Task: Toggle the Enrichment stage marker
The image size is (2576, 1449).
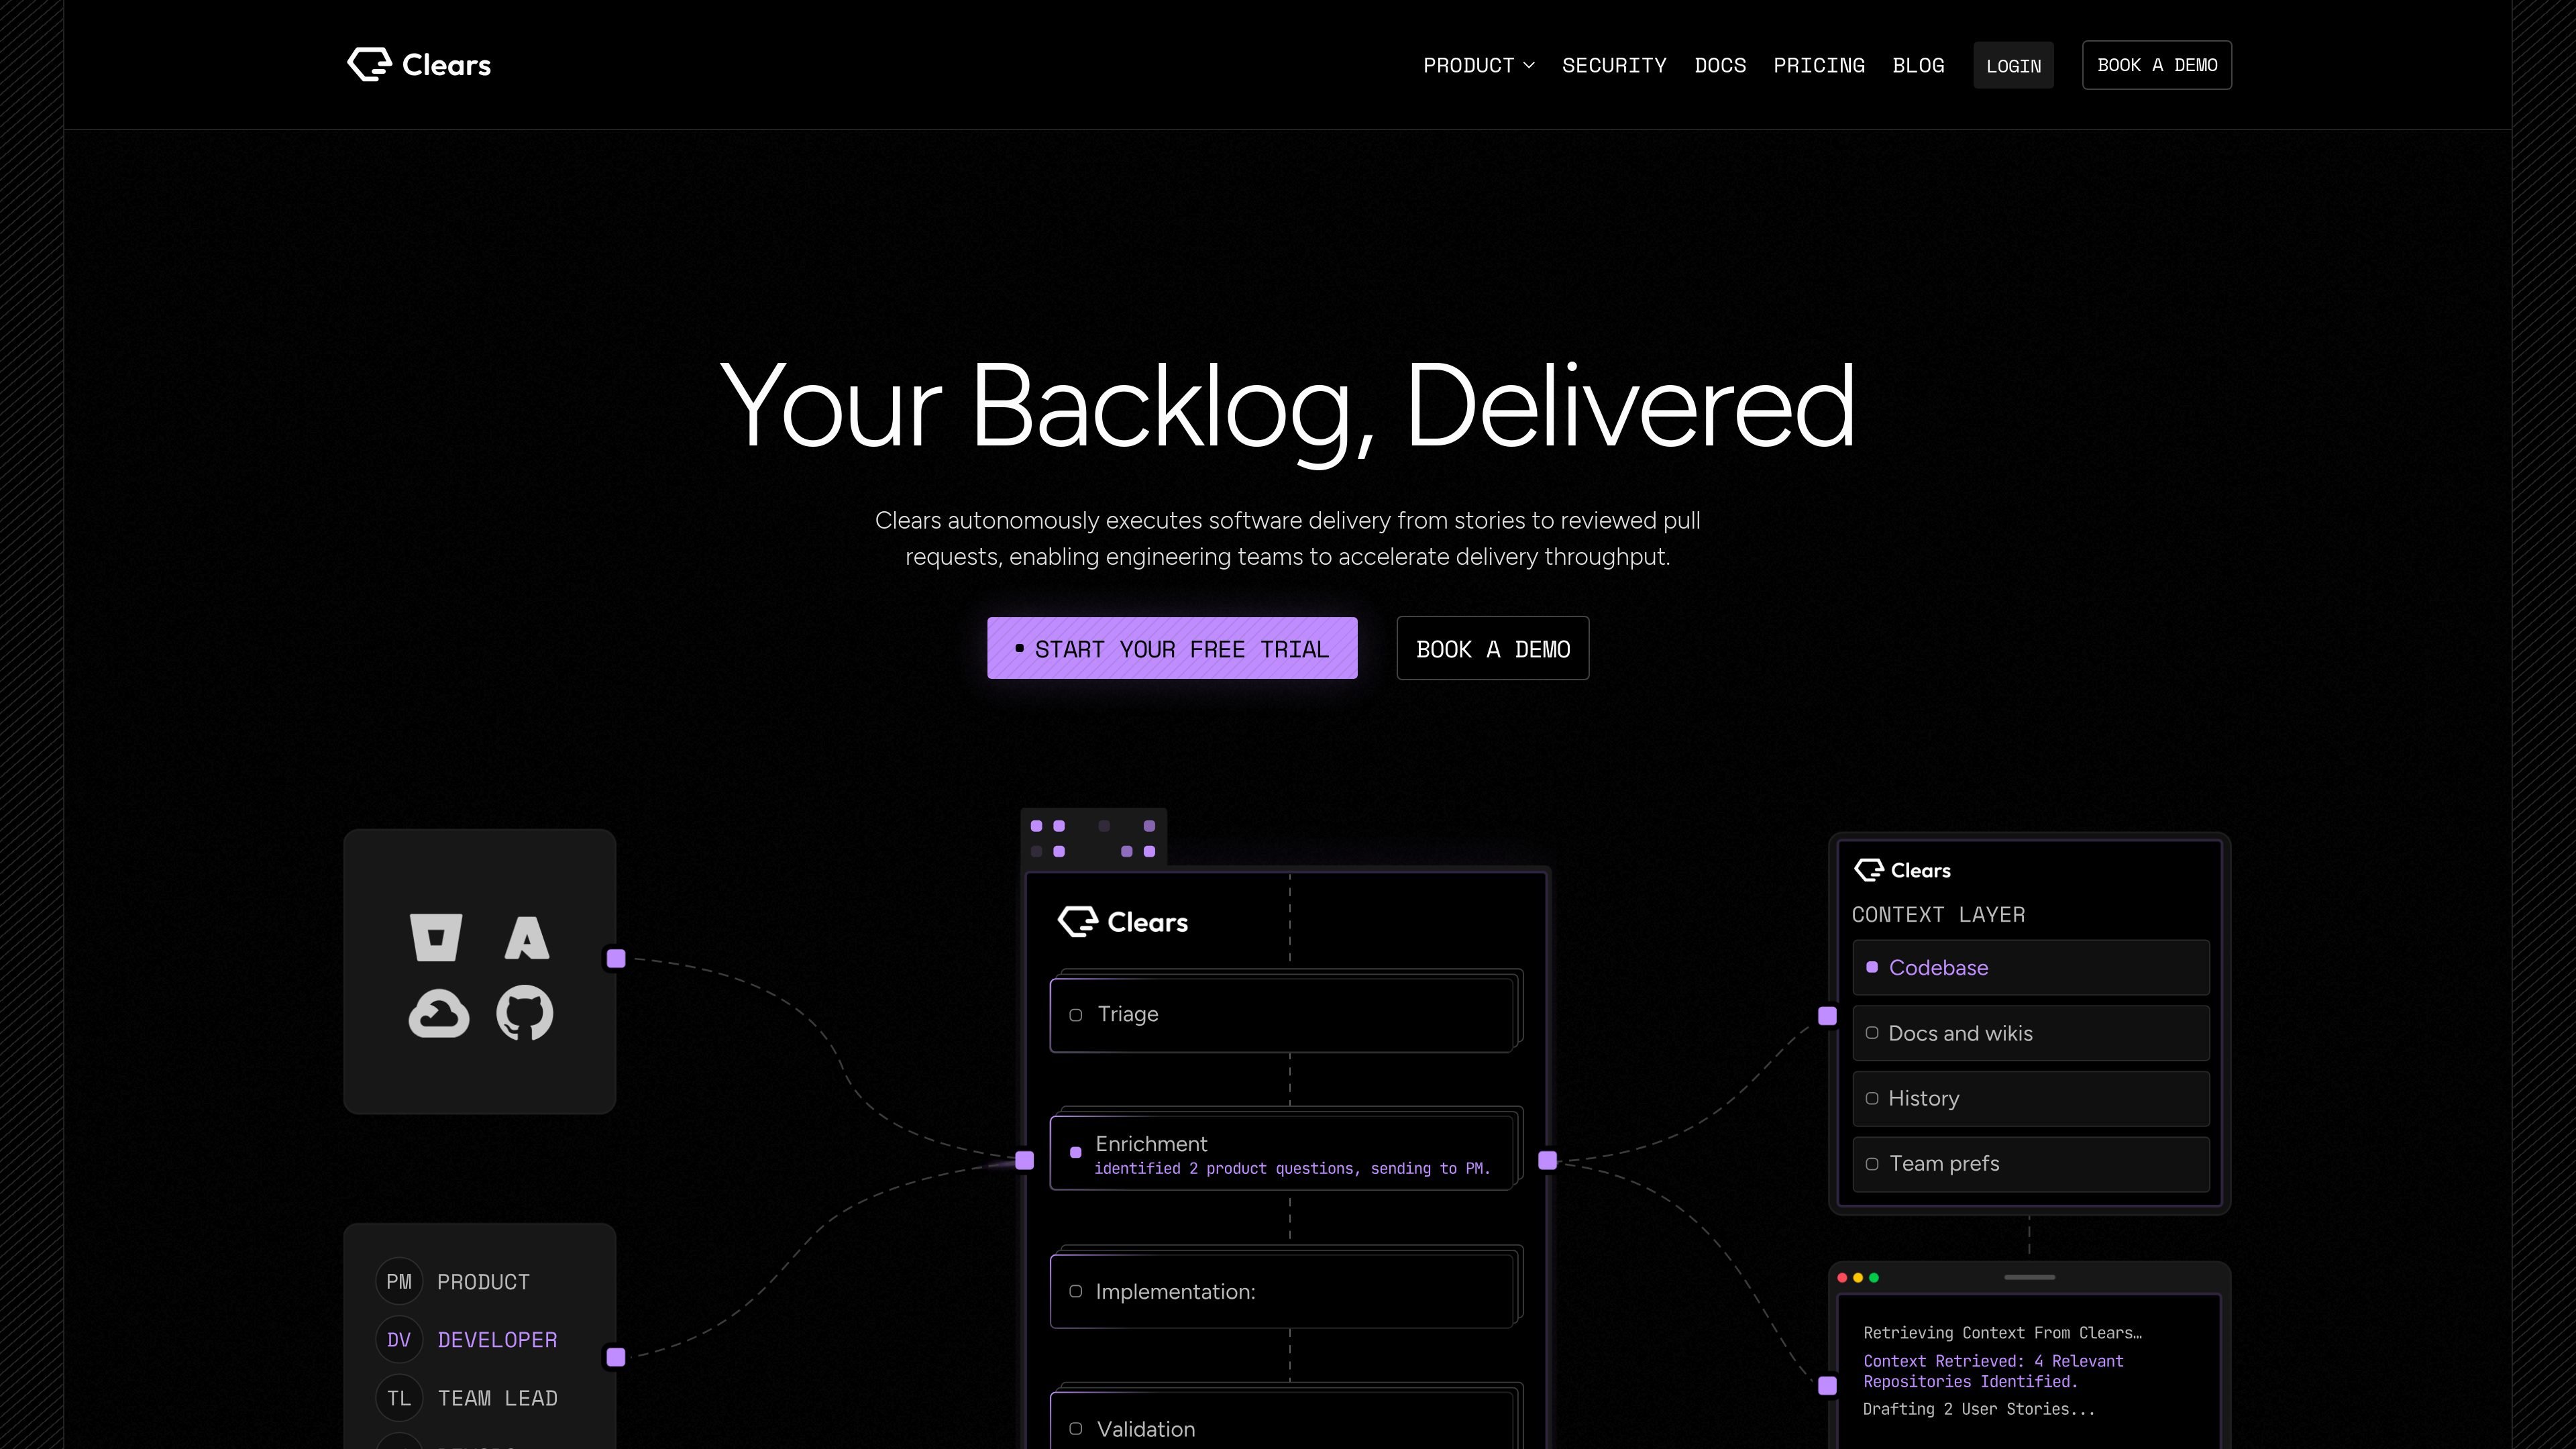Action: pyautogui.click(x=1076, y=1153)
